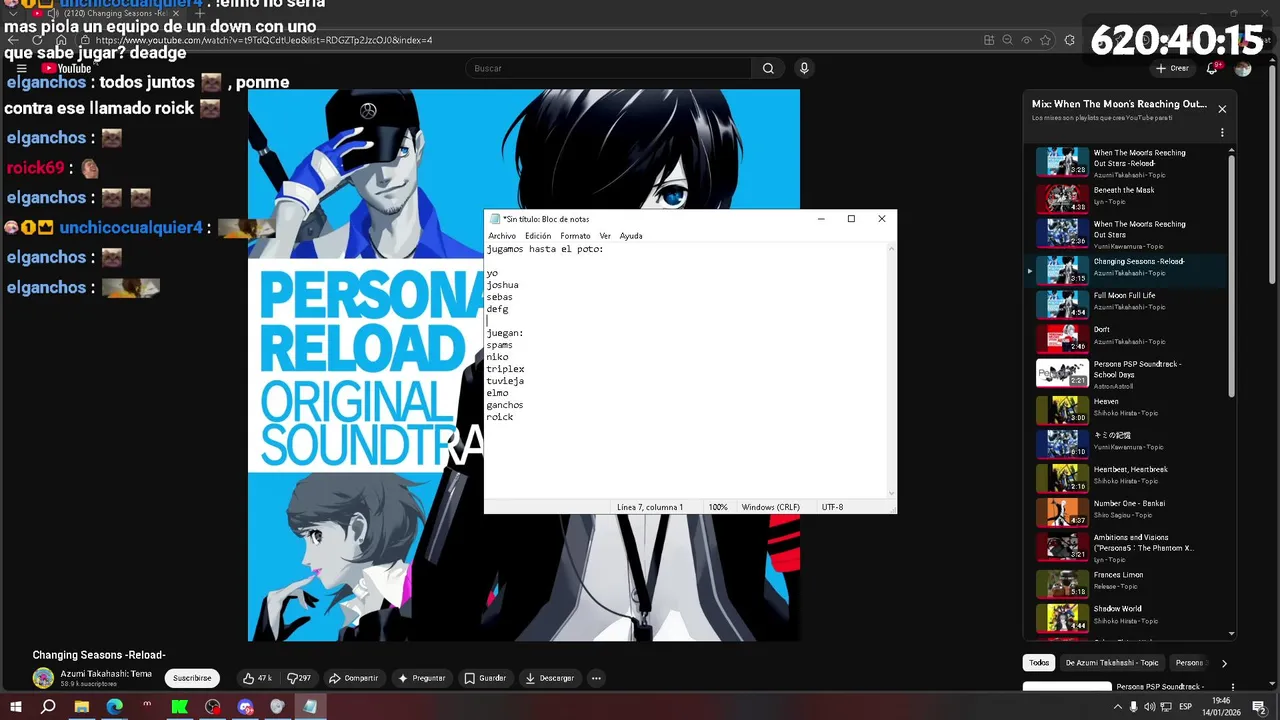The height and width of the screenshot is (720, 1280).
Task: Open Azumi Takahashi channel avatar
Action: click(x=43, y=678)
